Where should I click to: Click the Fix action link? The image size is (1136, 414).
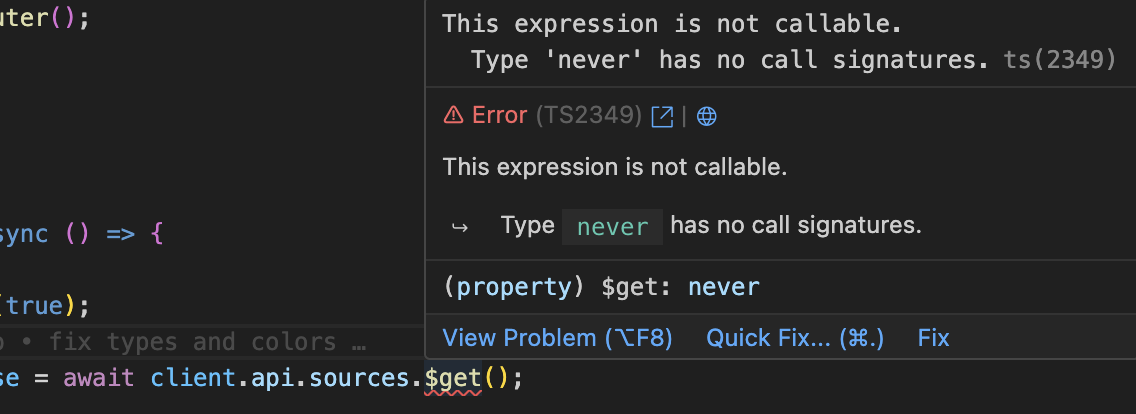pos(933,338)
